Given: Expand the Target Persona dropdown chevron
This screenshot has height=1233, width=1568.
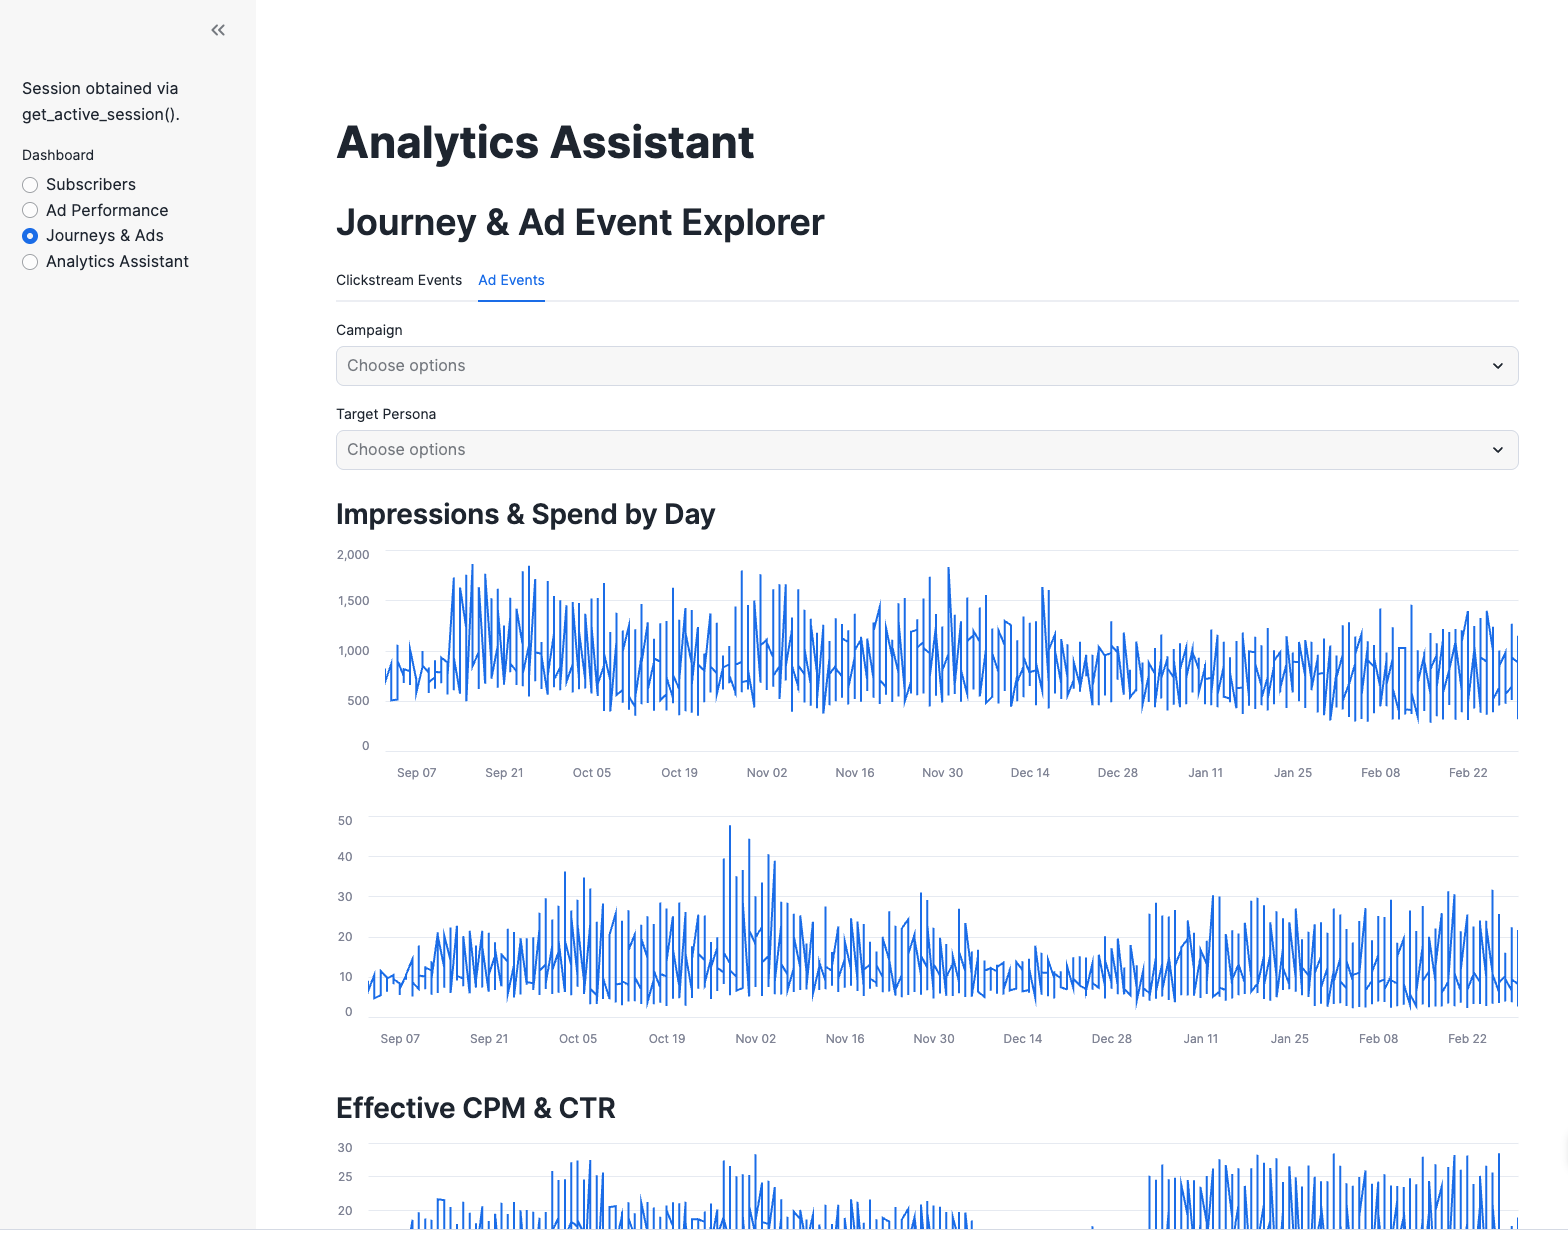Looking at the screenshot, I should pyautogui.click(x=1497, y=450).
